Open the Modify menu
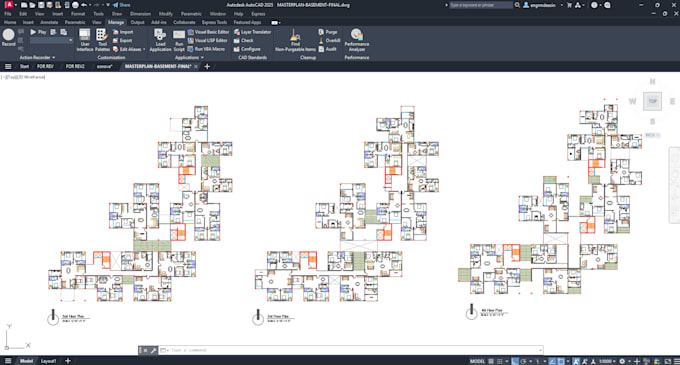The height and width of the screenshot is (365, 680). pos(166,14)
